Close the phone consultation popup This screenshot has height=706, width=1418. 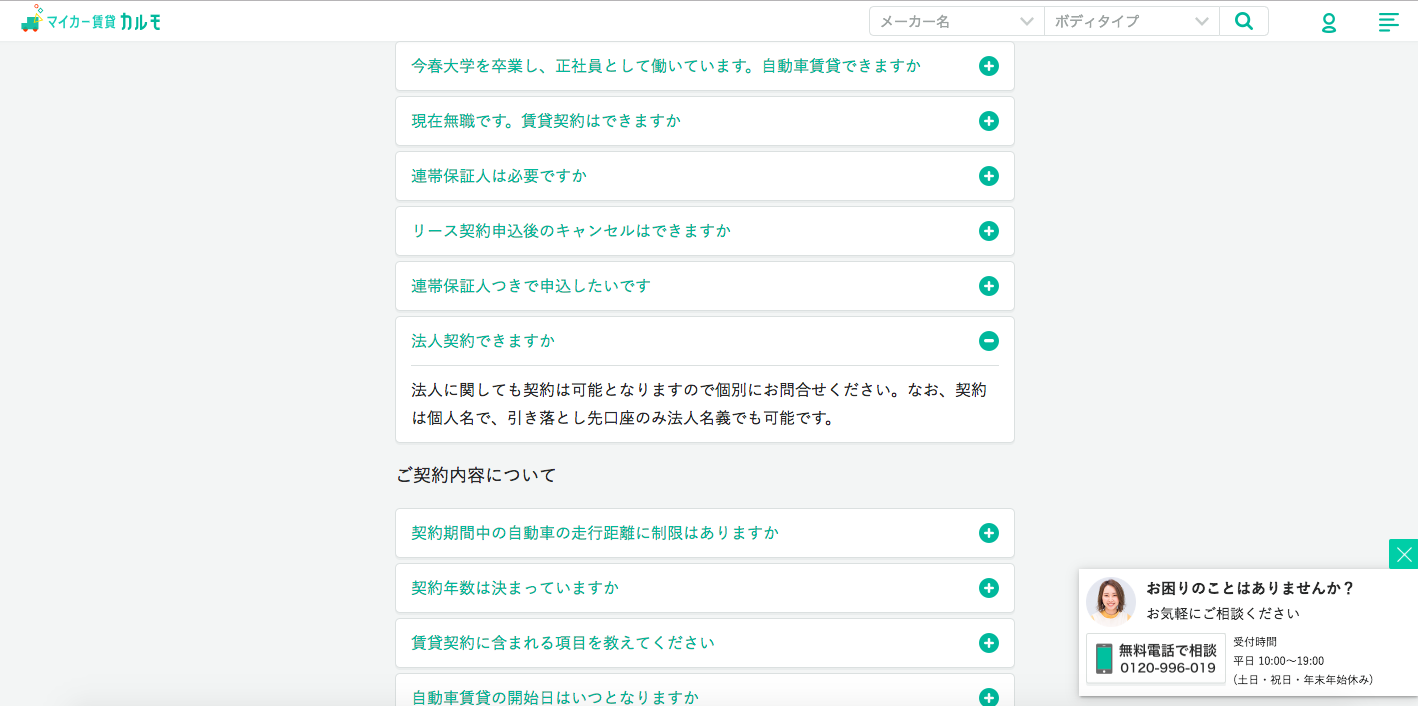(1403, 554)
